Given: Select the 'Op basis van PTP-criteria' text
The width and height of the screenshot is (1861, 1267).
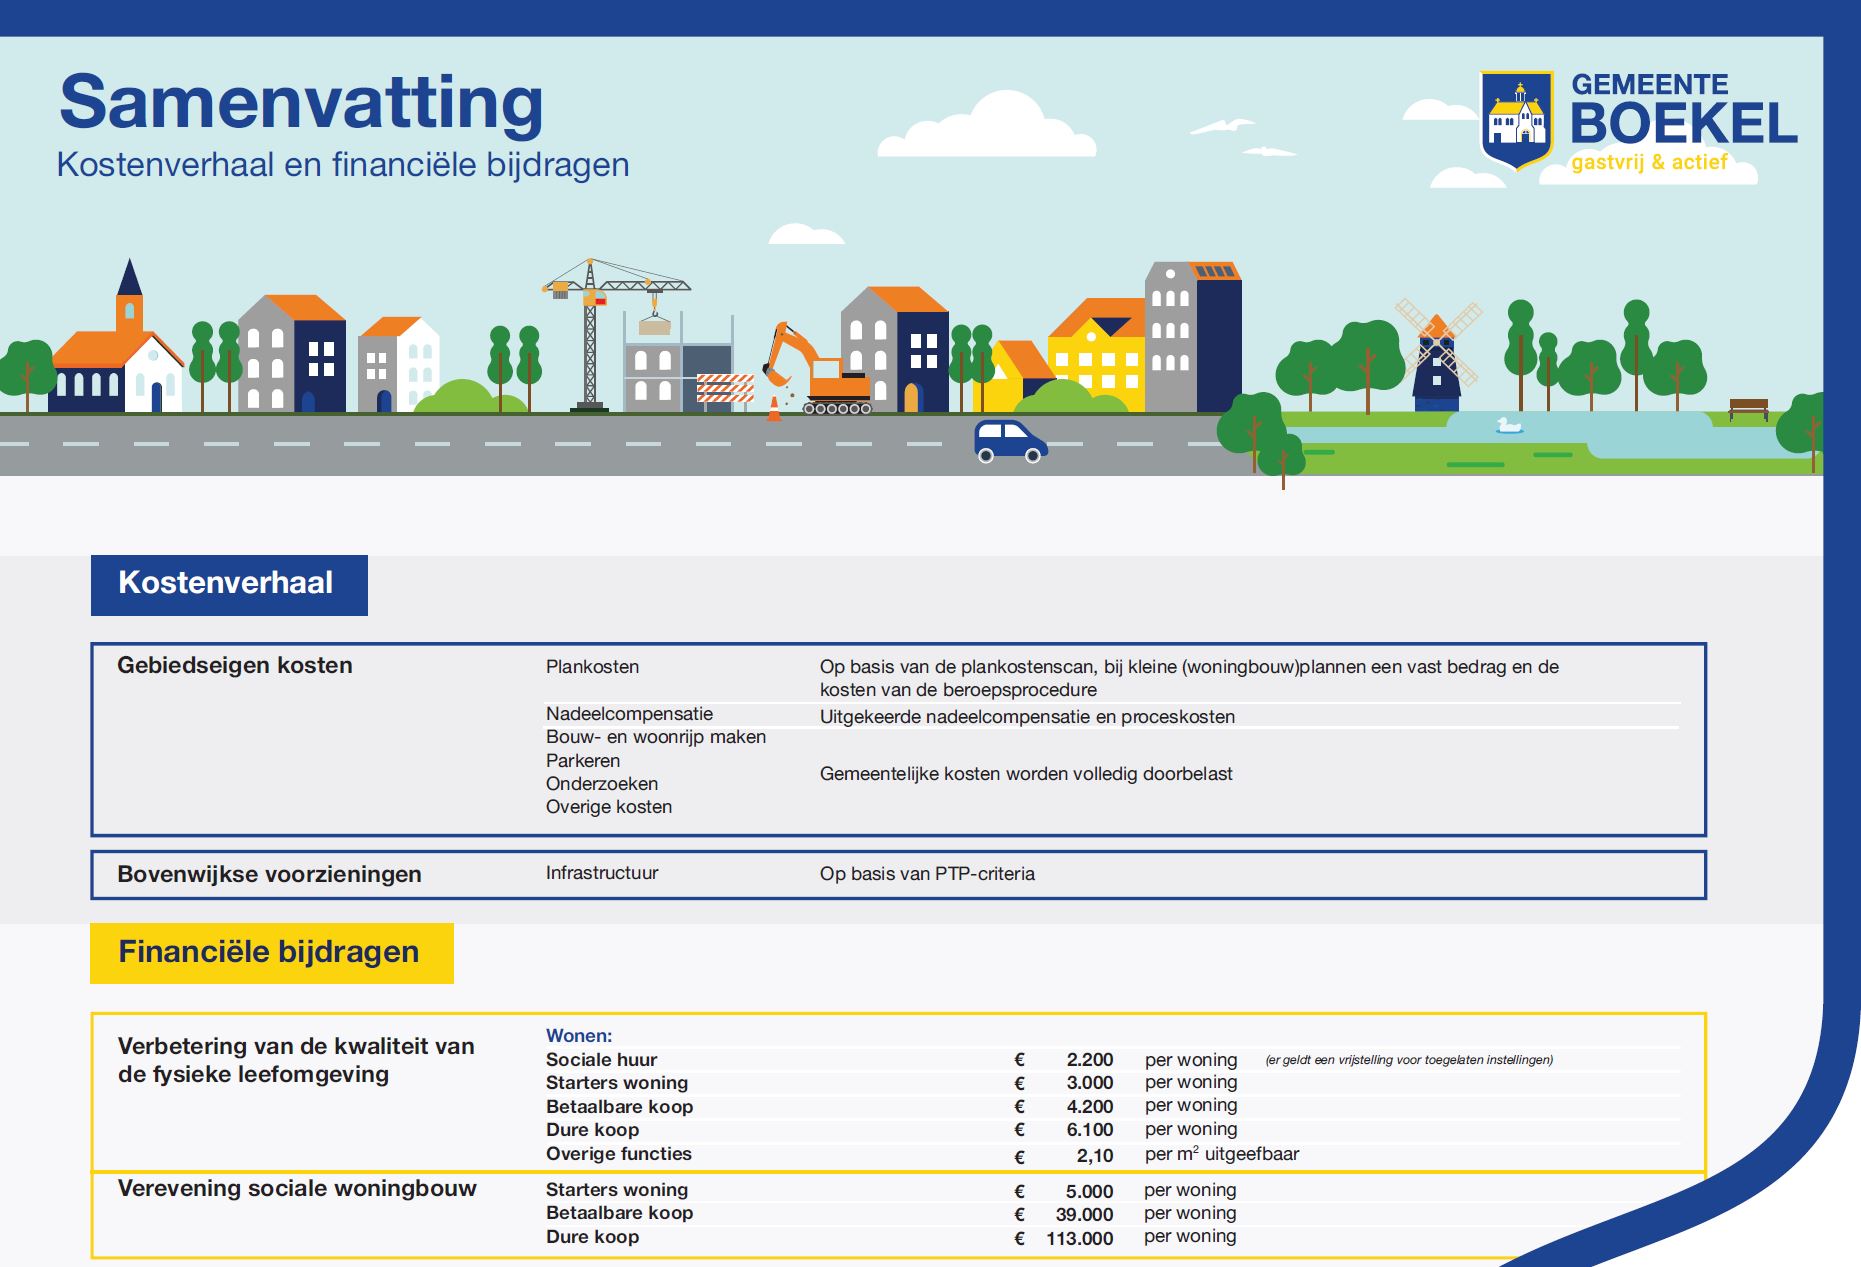Looking at the screenshot, I should 927,874.
